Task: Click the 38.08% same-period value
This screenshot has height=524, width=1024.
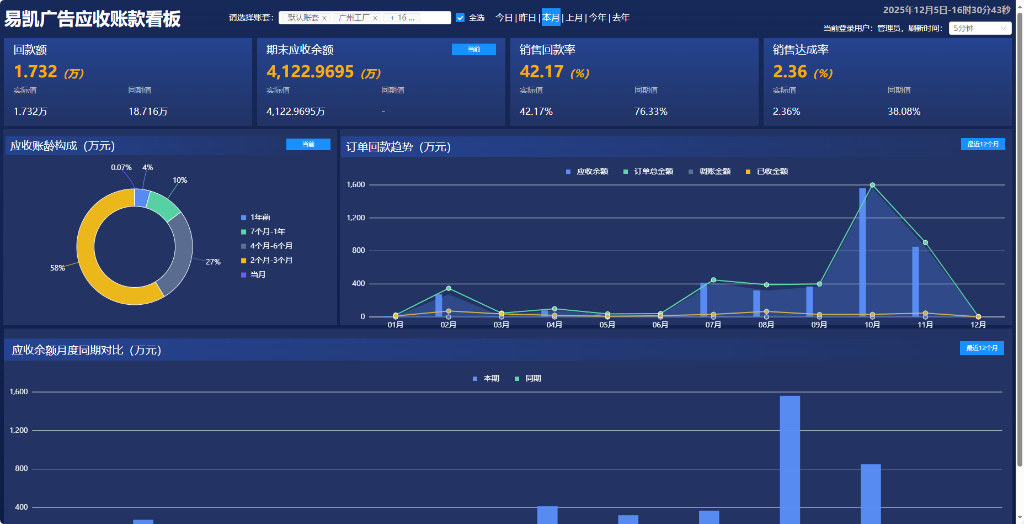Action: coord(904,112)
